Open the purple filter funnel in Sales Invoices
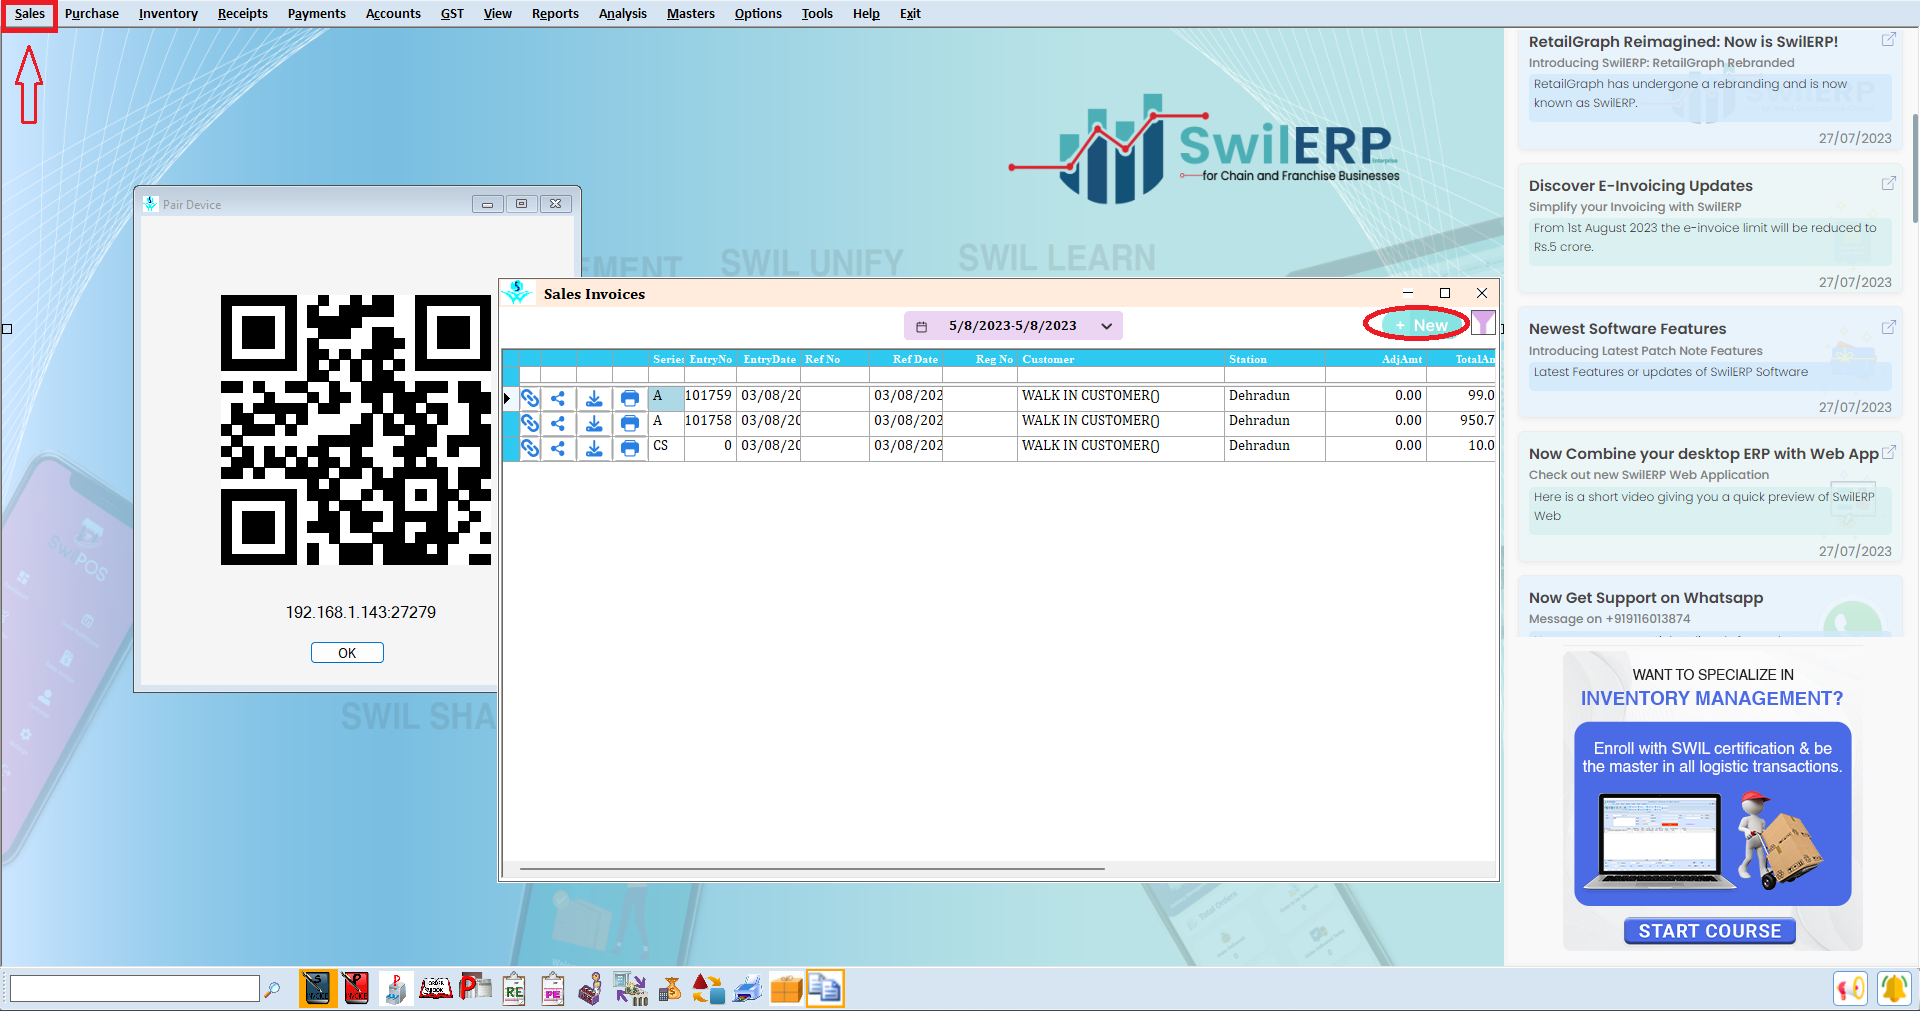The width and height of the screenshot is (1920, 1011). (x=1483, y=323)
